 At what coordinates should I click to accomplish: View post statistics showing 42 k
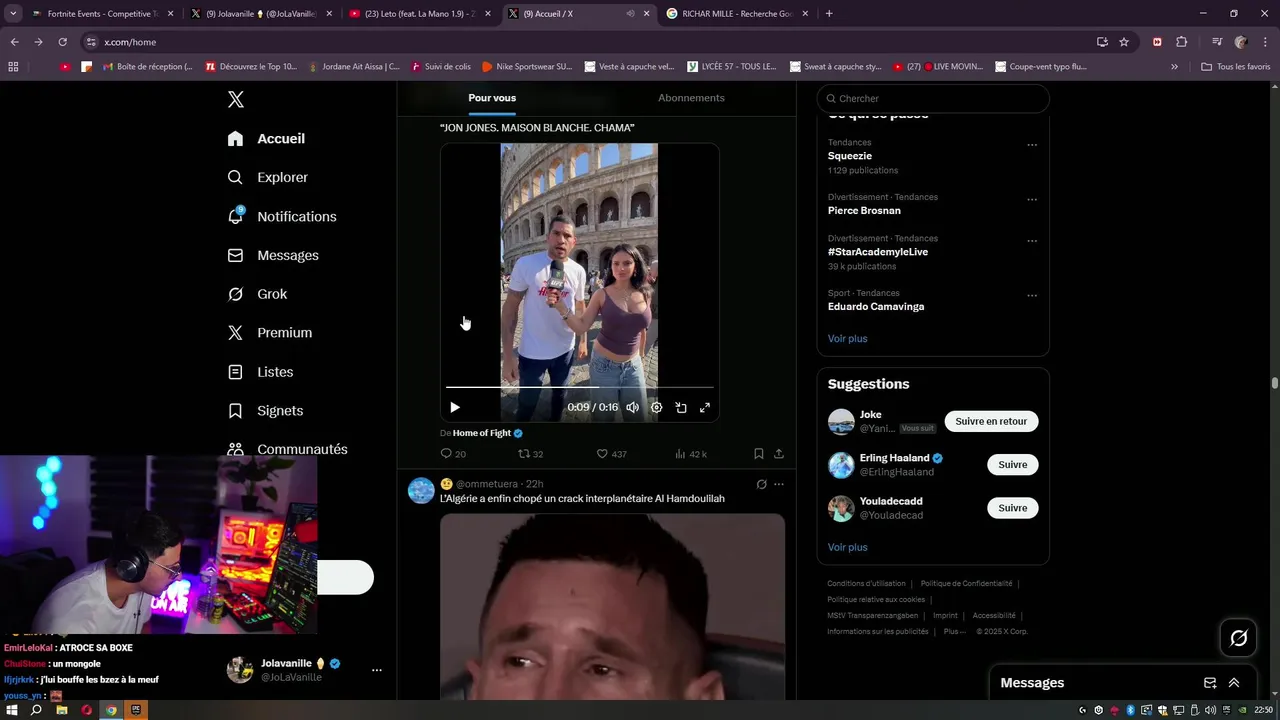pos(690,454)
